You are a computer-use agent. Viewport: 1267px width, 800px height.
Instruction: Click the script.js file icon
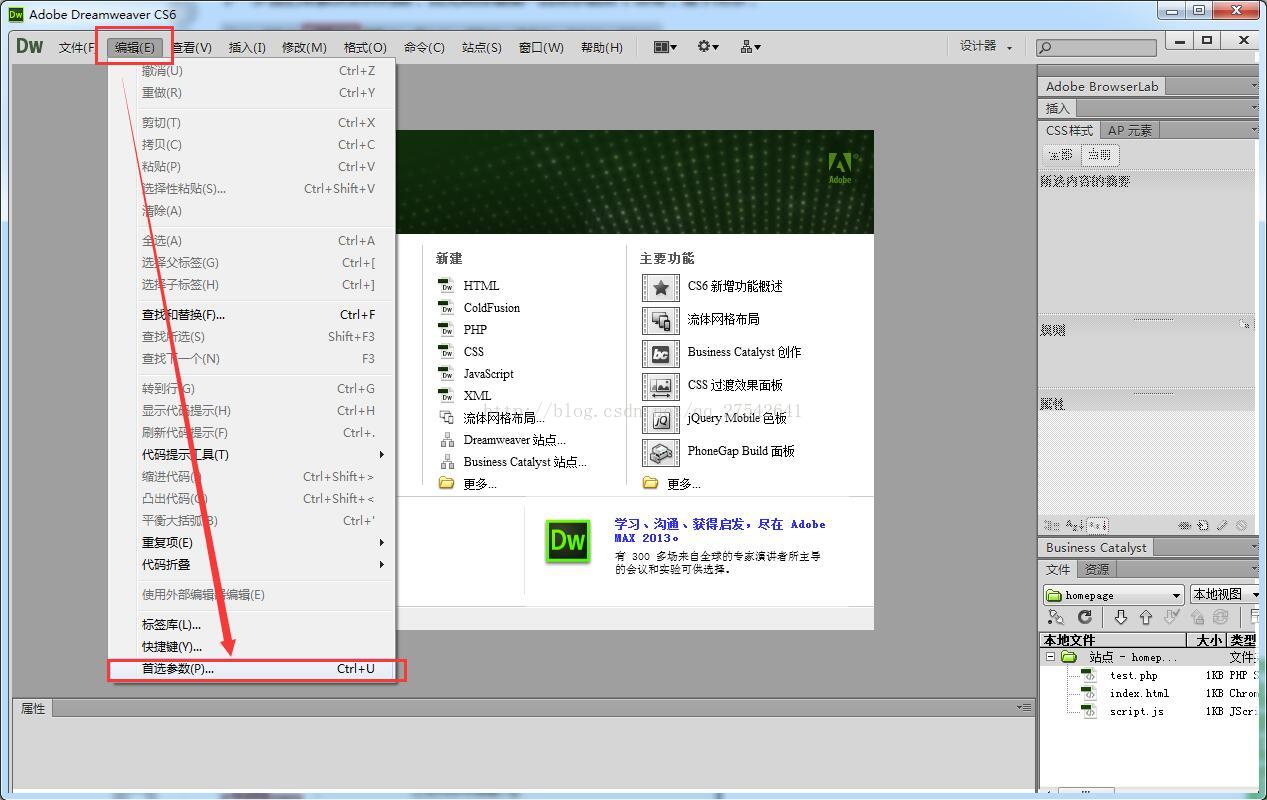coord(1090,712)
